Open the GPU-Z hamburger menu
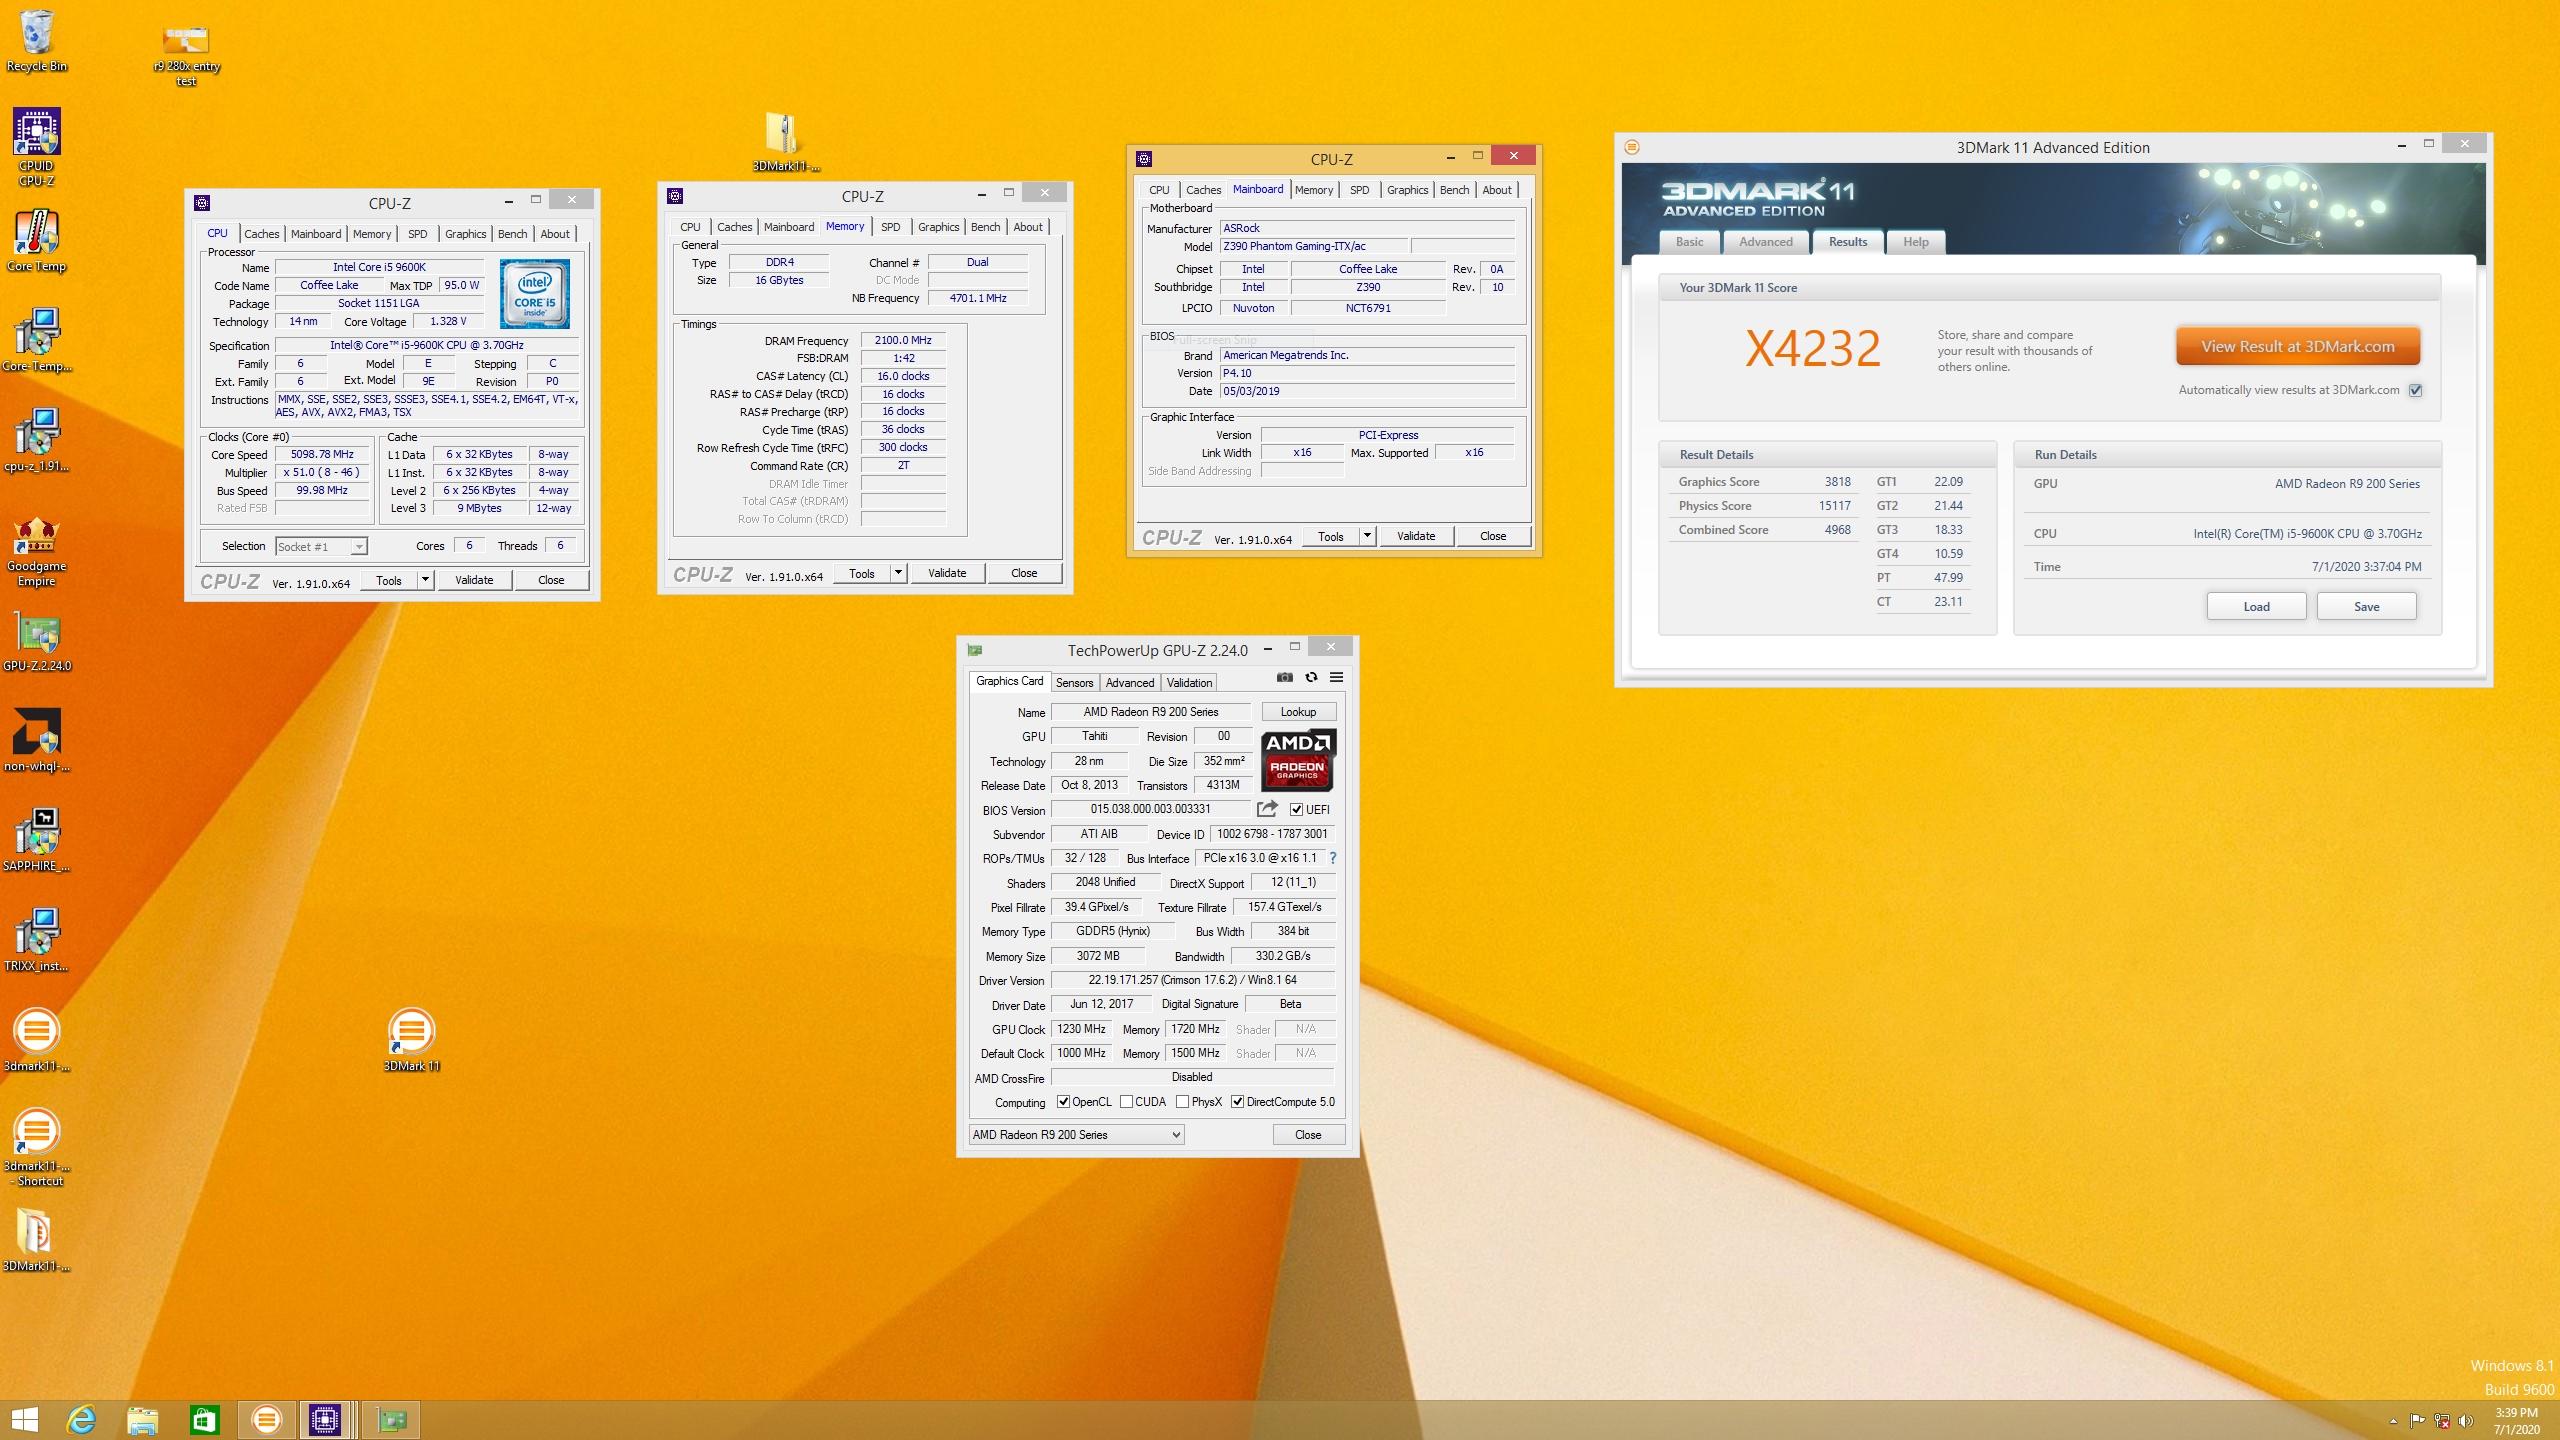 click(1336, 677)
